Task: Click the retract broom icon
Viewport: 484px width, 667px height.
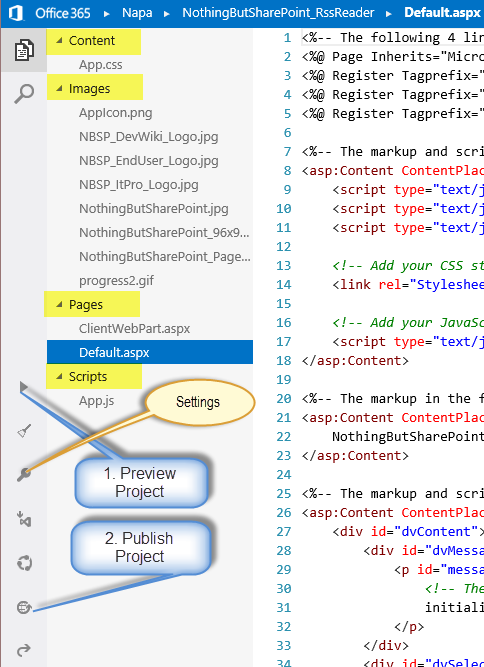Action: (x=24, y=431)
